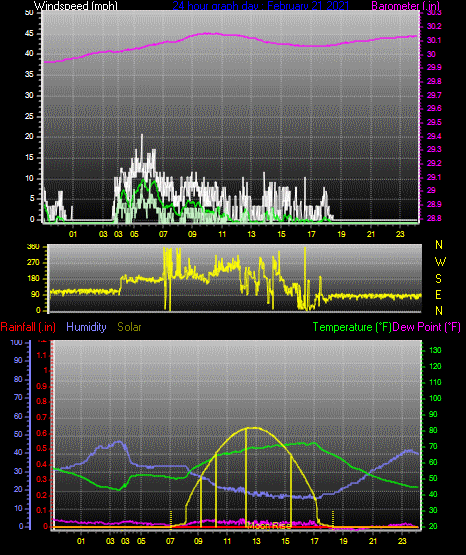The height and width of the screenshot is (555, 466).
Task: Click the "100" value on the blue humidity axis
Action: tap(17, 342)
